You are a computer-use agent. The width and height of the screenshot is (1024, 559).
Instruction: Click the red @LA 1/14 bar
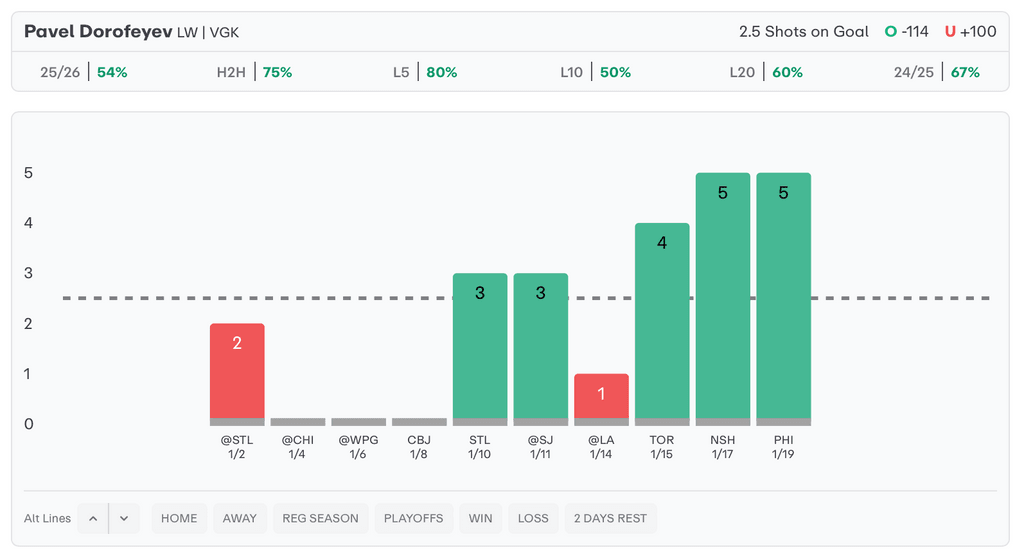[601, 398]
